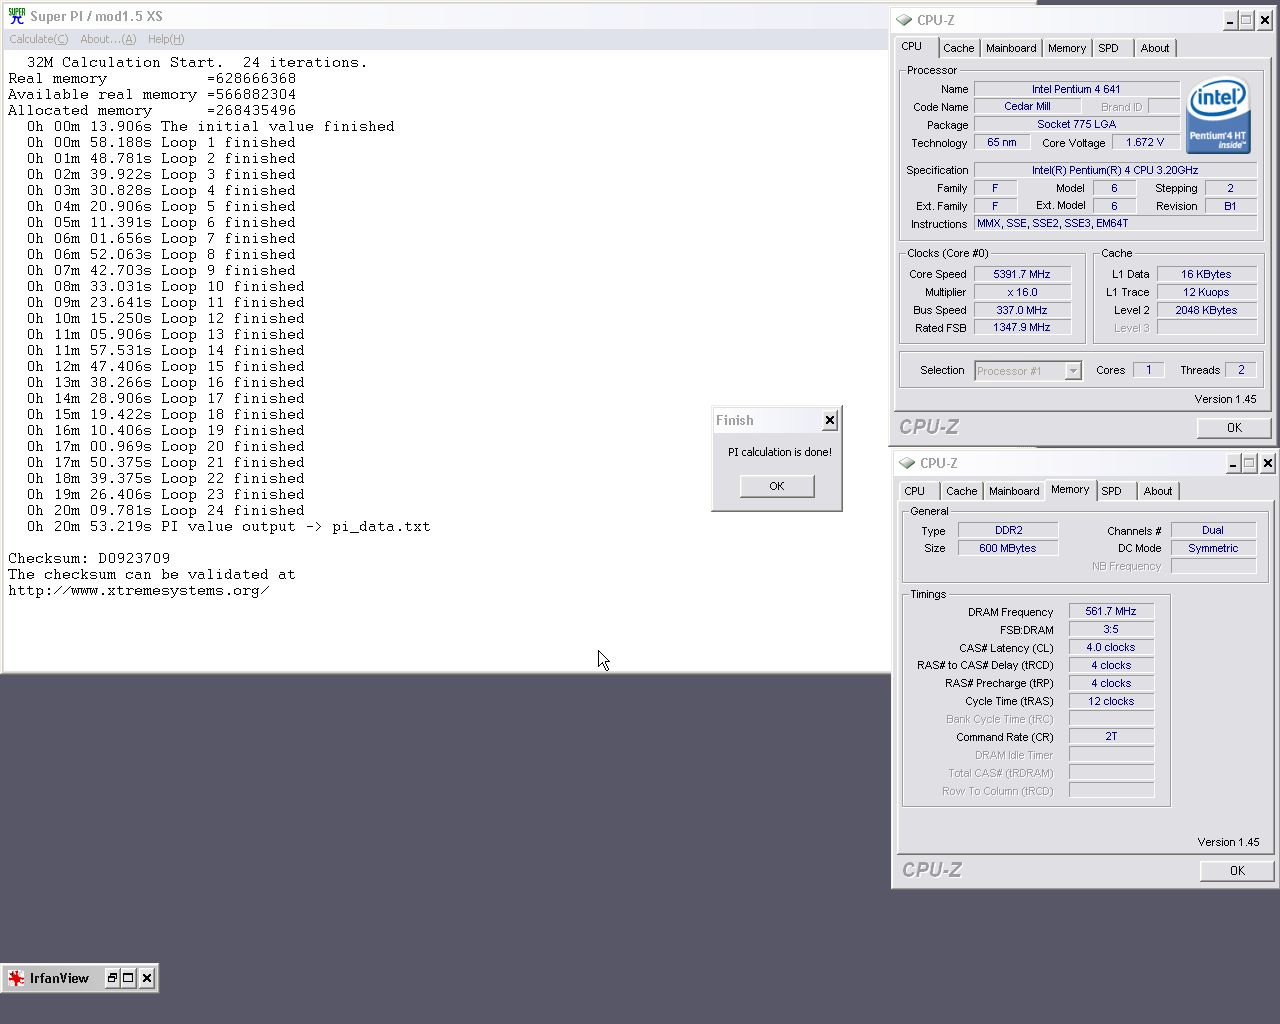Image resolution: width=1280 pixels, height=1024 pixels.
Task: Restore the minimized IrfanView window
Action: (x=112, y=978)
